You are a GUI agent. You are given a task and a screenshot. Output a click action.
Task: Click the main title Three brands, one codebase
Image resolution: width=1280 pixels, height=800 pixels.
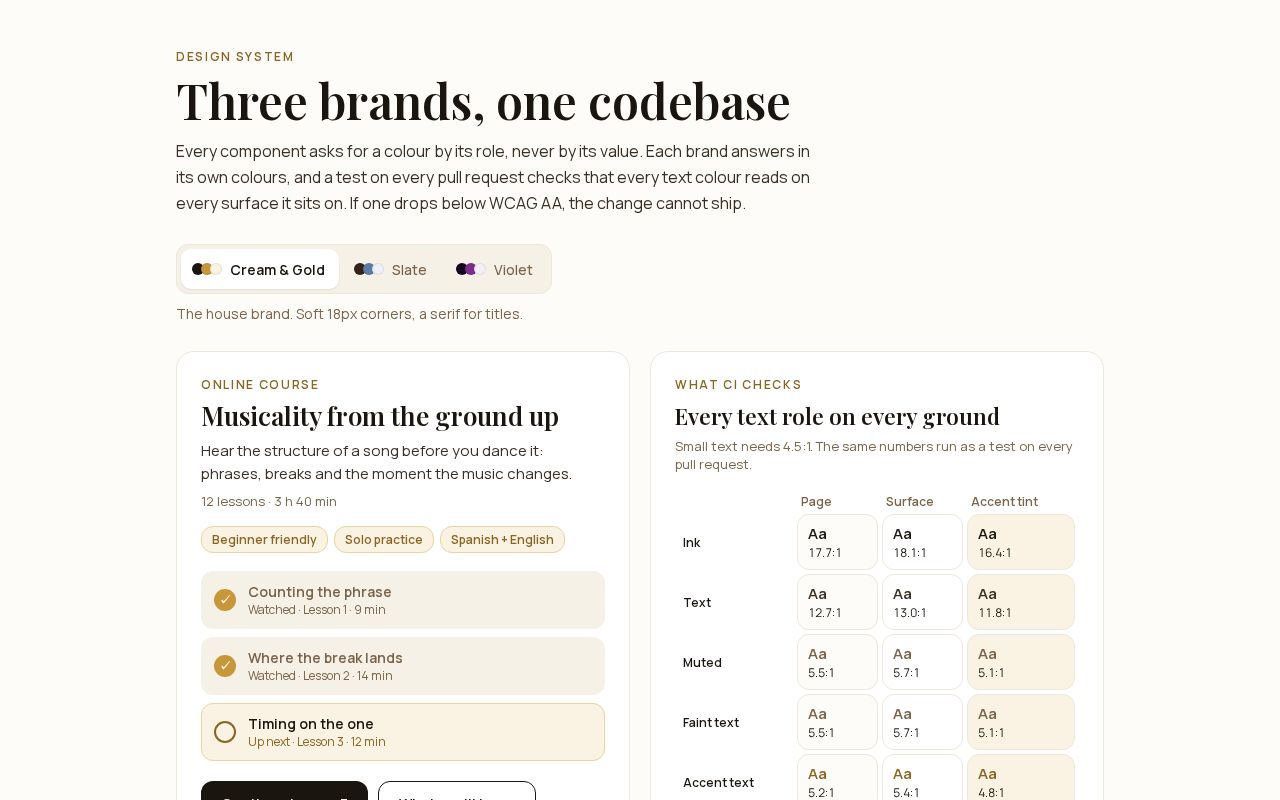pos(483,101)
